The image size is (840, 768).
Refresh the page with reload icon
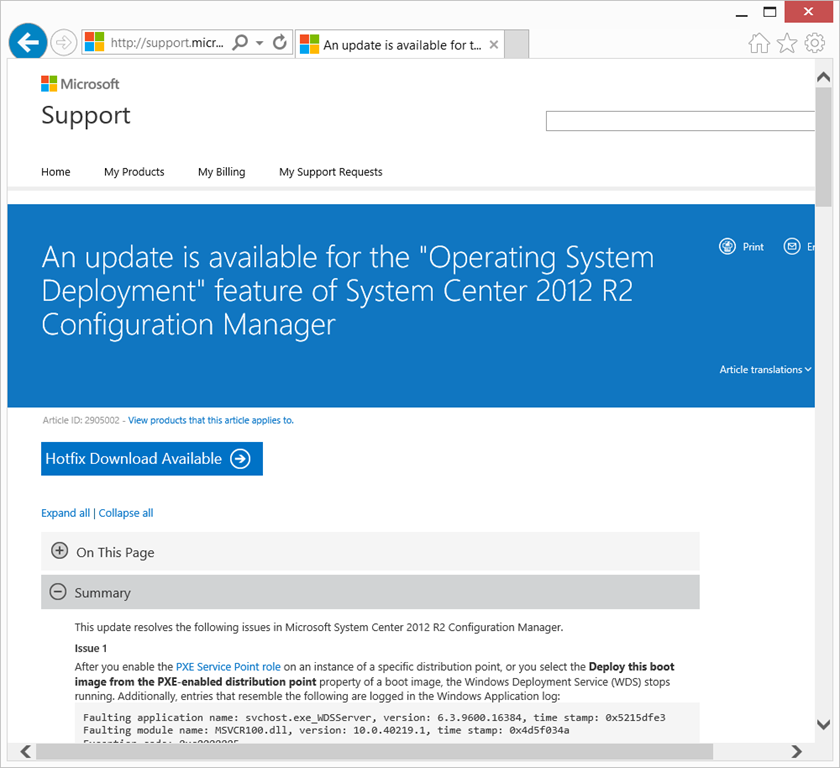click(280, 43)
